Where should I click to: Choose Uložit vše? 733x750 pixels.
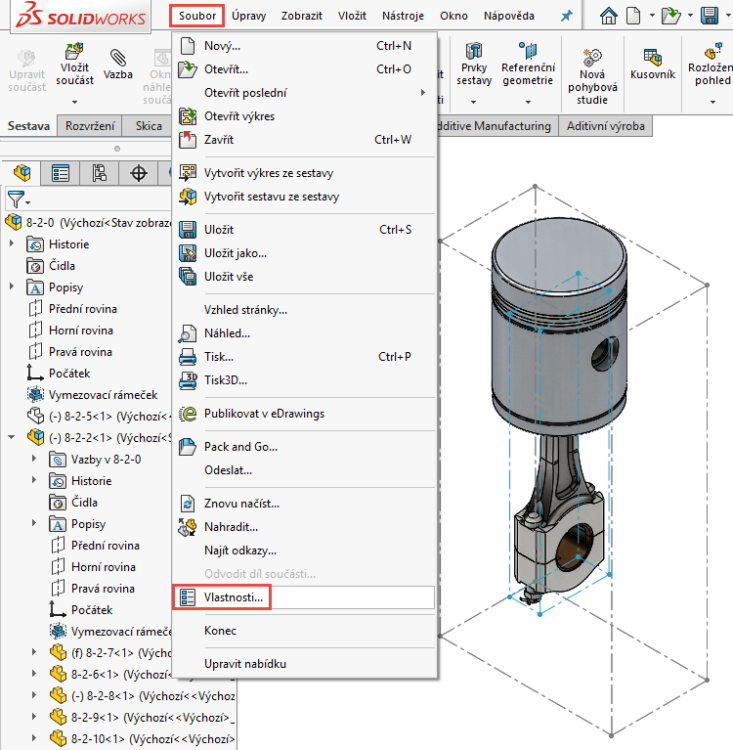304,276
